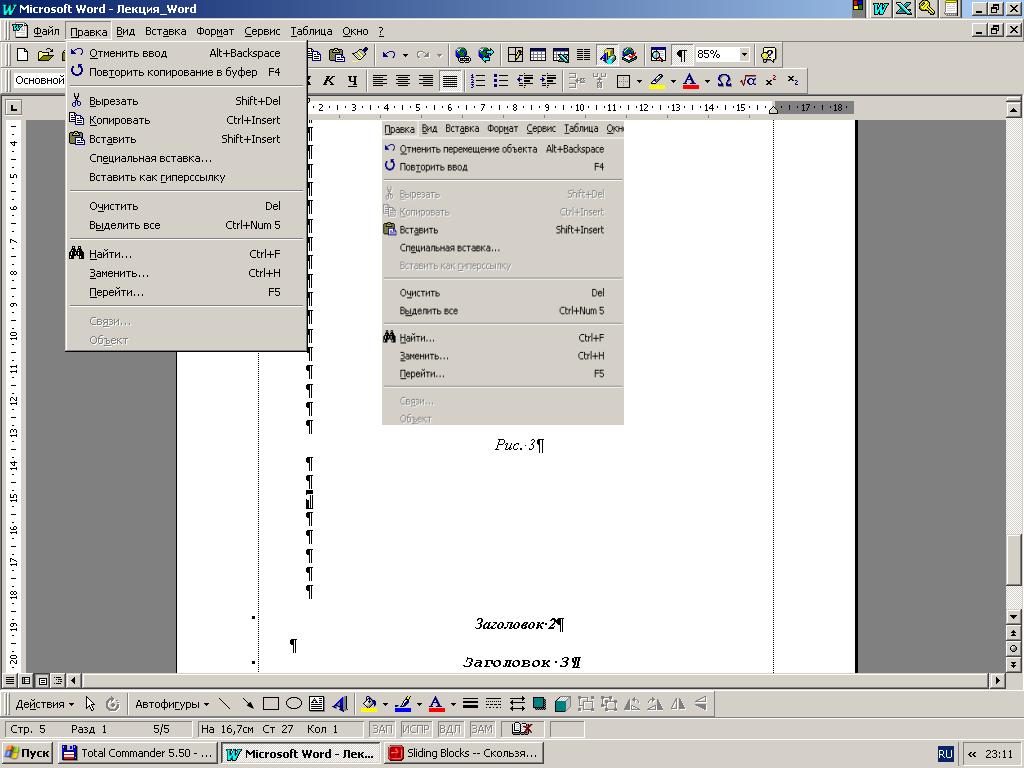Apply yellow highlight marker color
This screenshot has width=1024, height=768.
658,80
